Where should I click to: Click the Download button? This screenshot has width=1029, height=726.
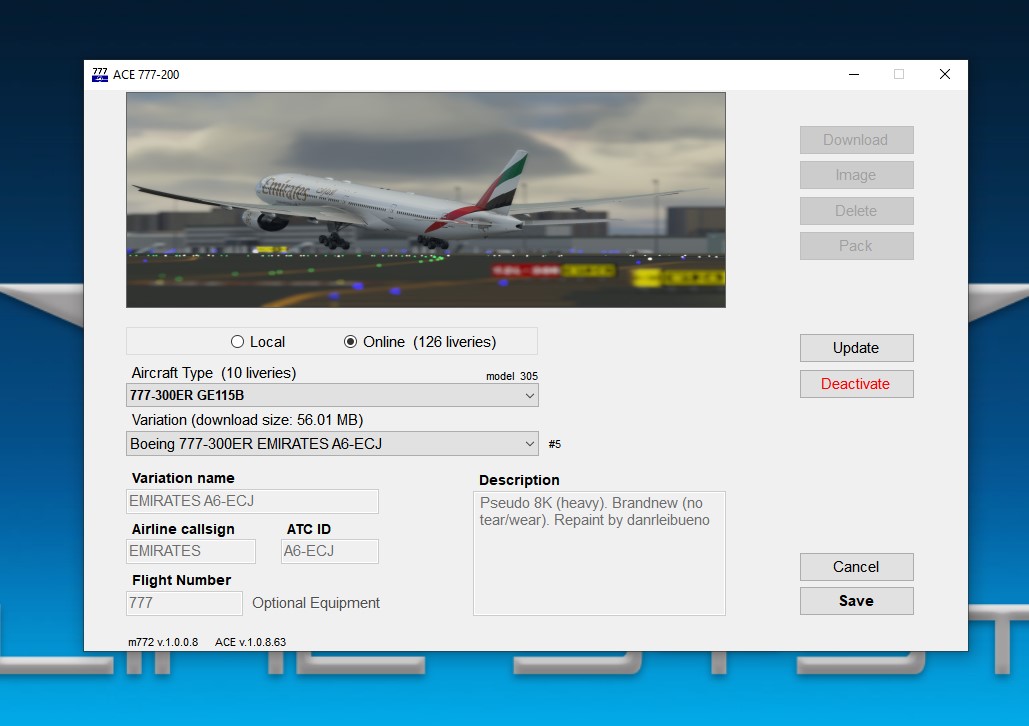[856, 140]
